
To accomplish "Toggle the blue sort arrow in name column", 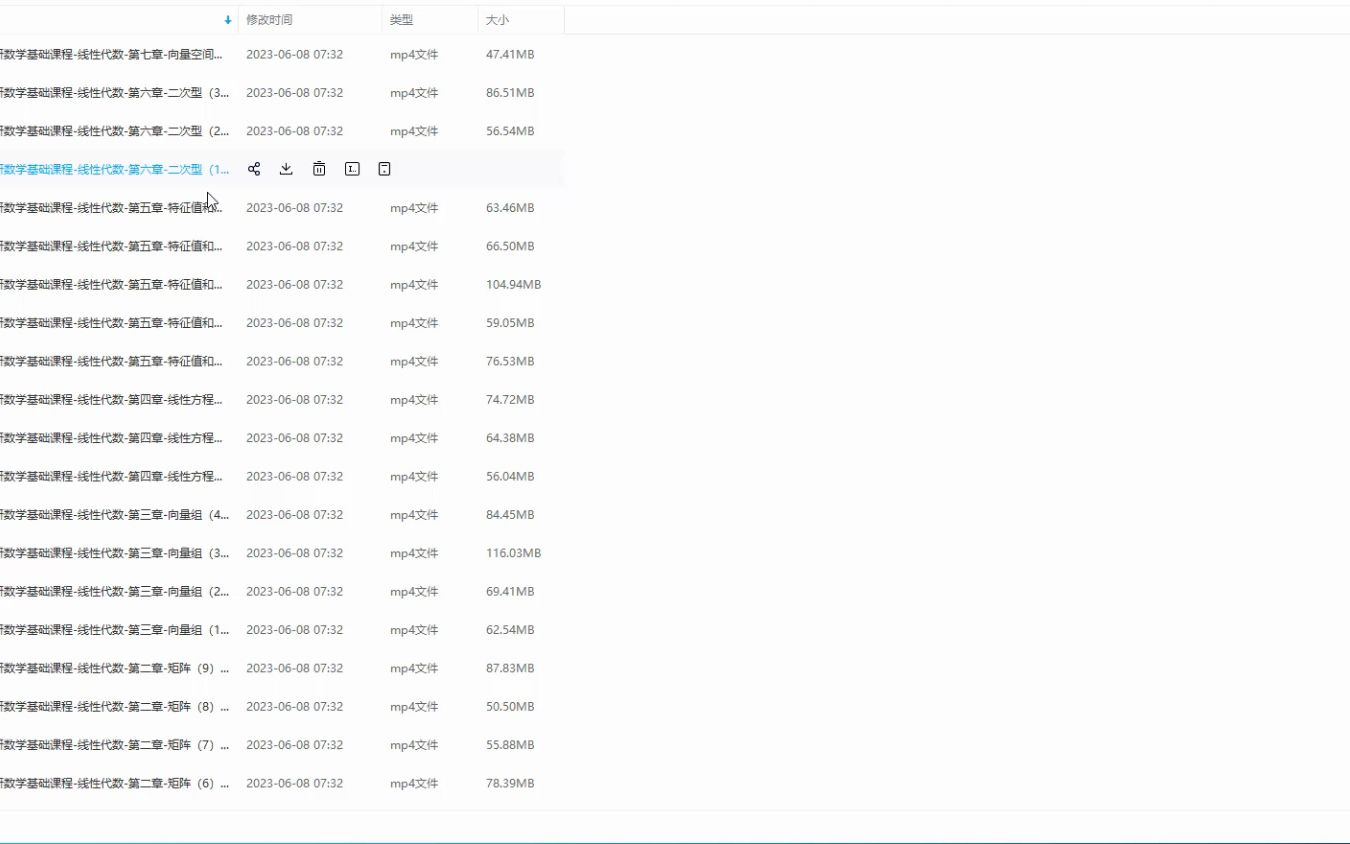I will pos(228,20).
